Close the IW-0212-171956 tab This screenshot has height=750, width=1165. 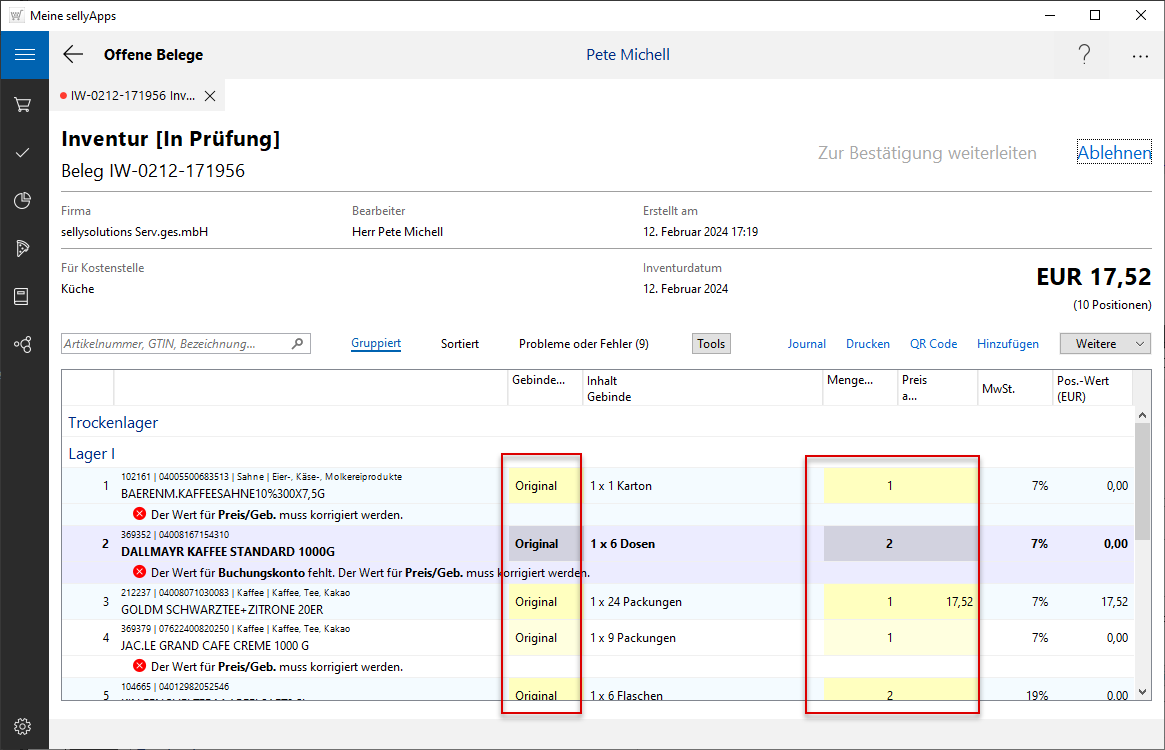[210, 96]
